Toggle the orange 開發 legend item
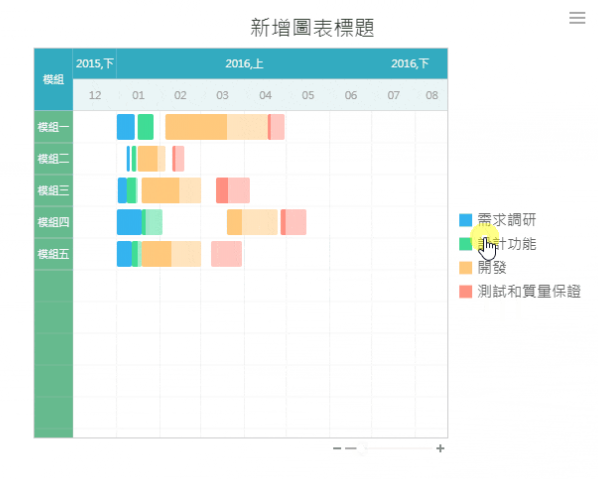The height and width of the screenshot is (479, 598). pyautogui.click(x=483, y=268)
